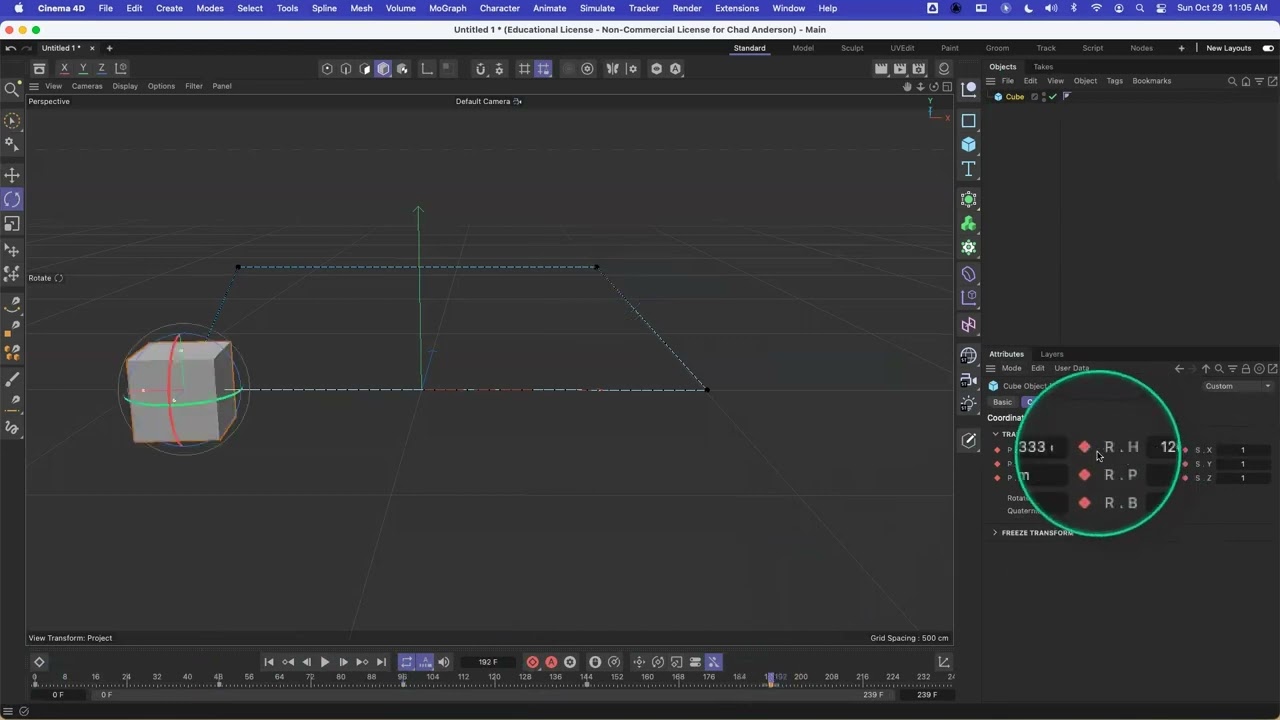Click the coordinate system icon after Z
1280x720 pixels.
point(121,68)
